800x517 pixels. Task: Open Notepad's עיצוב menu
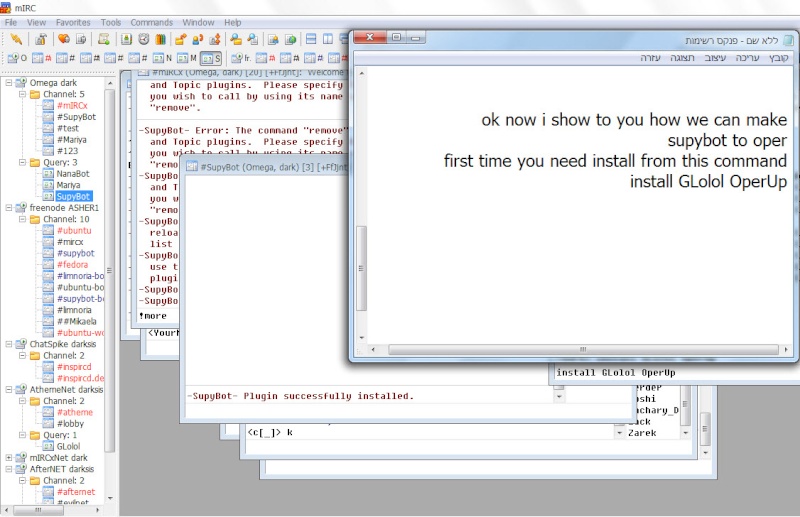click(715, 58)
